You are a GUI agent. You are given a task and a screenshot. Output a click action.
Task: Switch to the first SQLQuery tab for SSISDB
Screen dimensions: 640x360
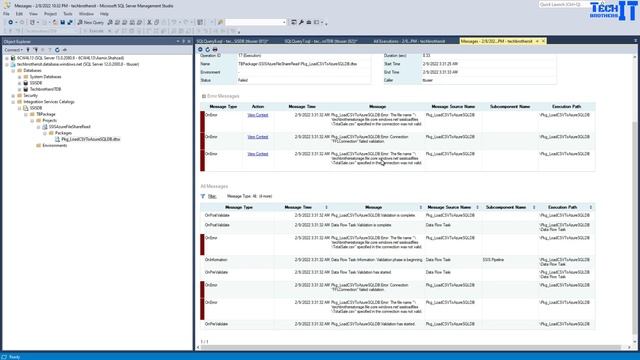(x=232, y=41)
